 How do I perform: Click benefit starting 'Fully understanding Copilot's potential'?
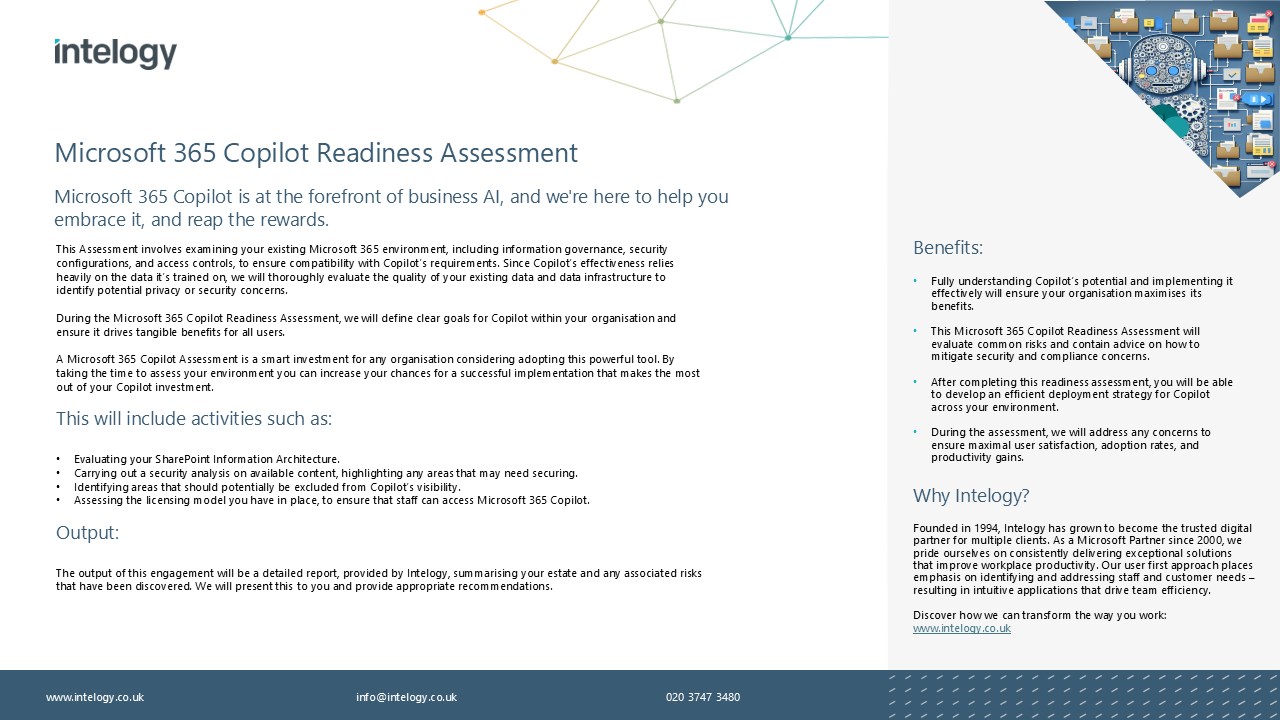click(1082, 294)
